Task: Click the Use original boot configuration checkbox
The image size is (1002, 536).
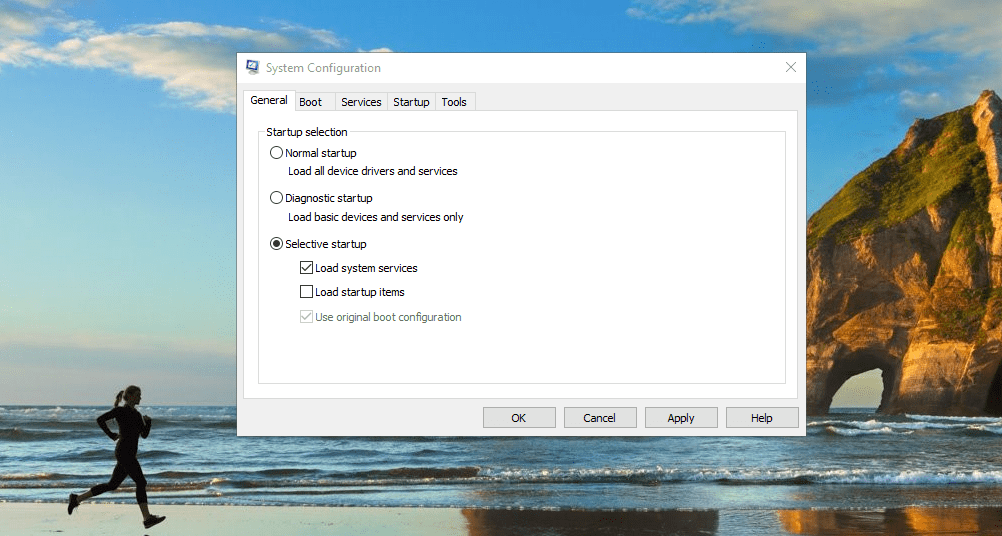Action: (307, 317)
